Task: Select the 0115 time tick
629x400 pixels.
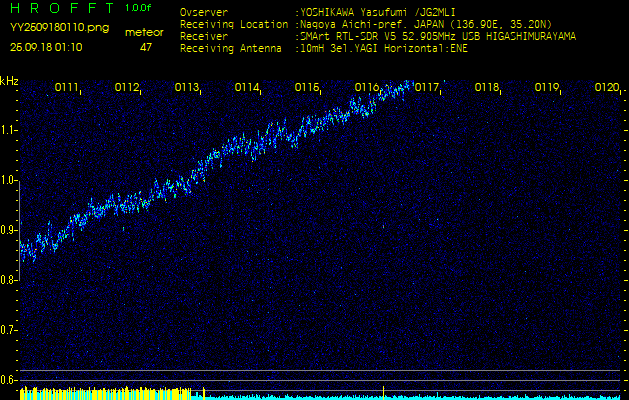Action: click(307, 88)
